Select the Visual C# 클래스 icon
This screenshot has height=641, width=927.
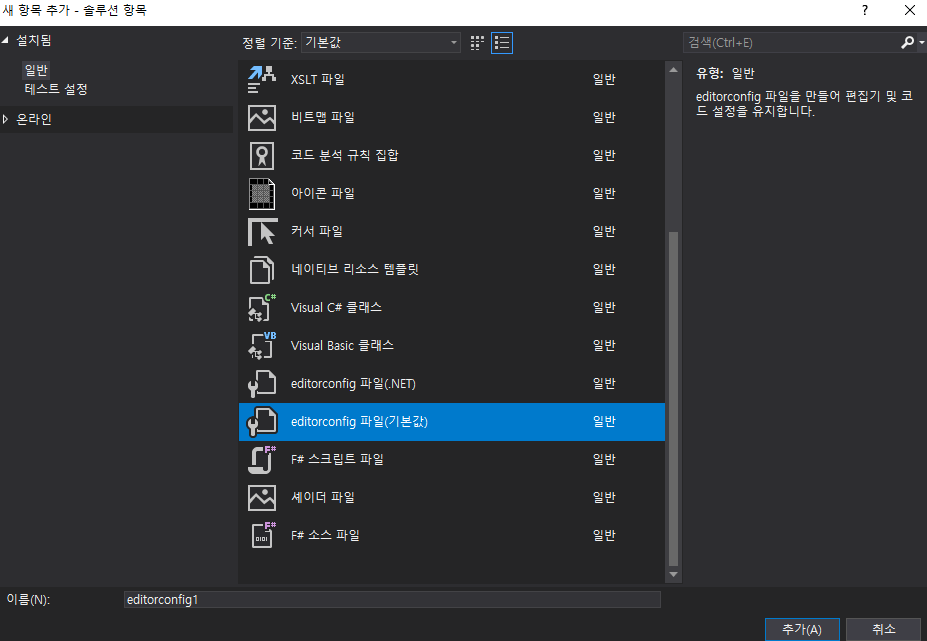pyautogui.click(x=262, y=307)
